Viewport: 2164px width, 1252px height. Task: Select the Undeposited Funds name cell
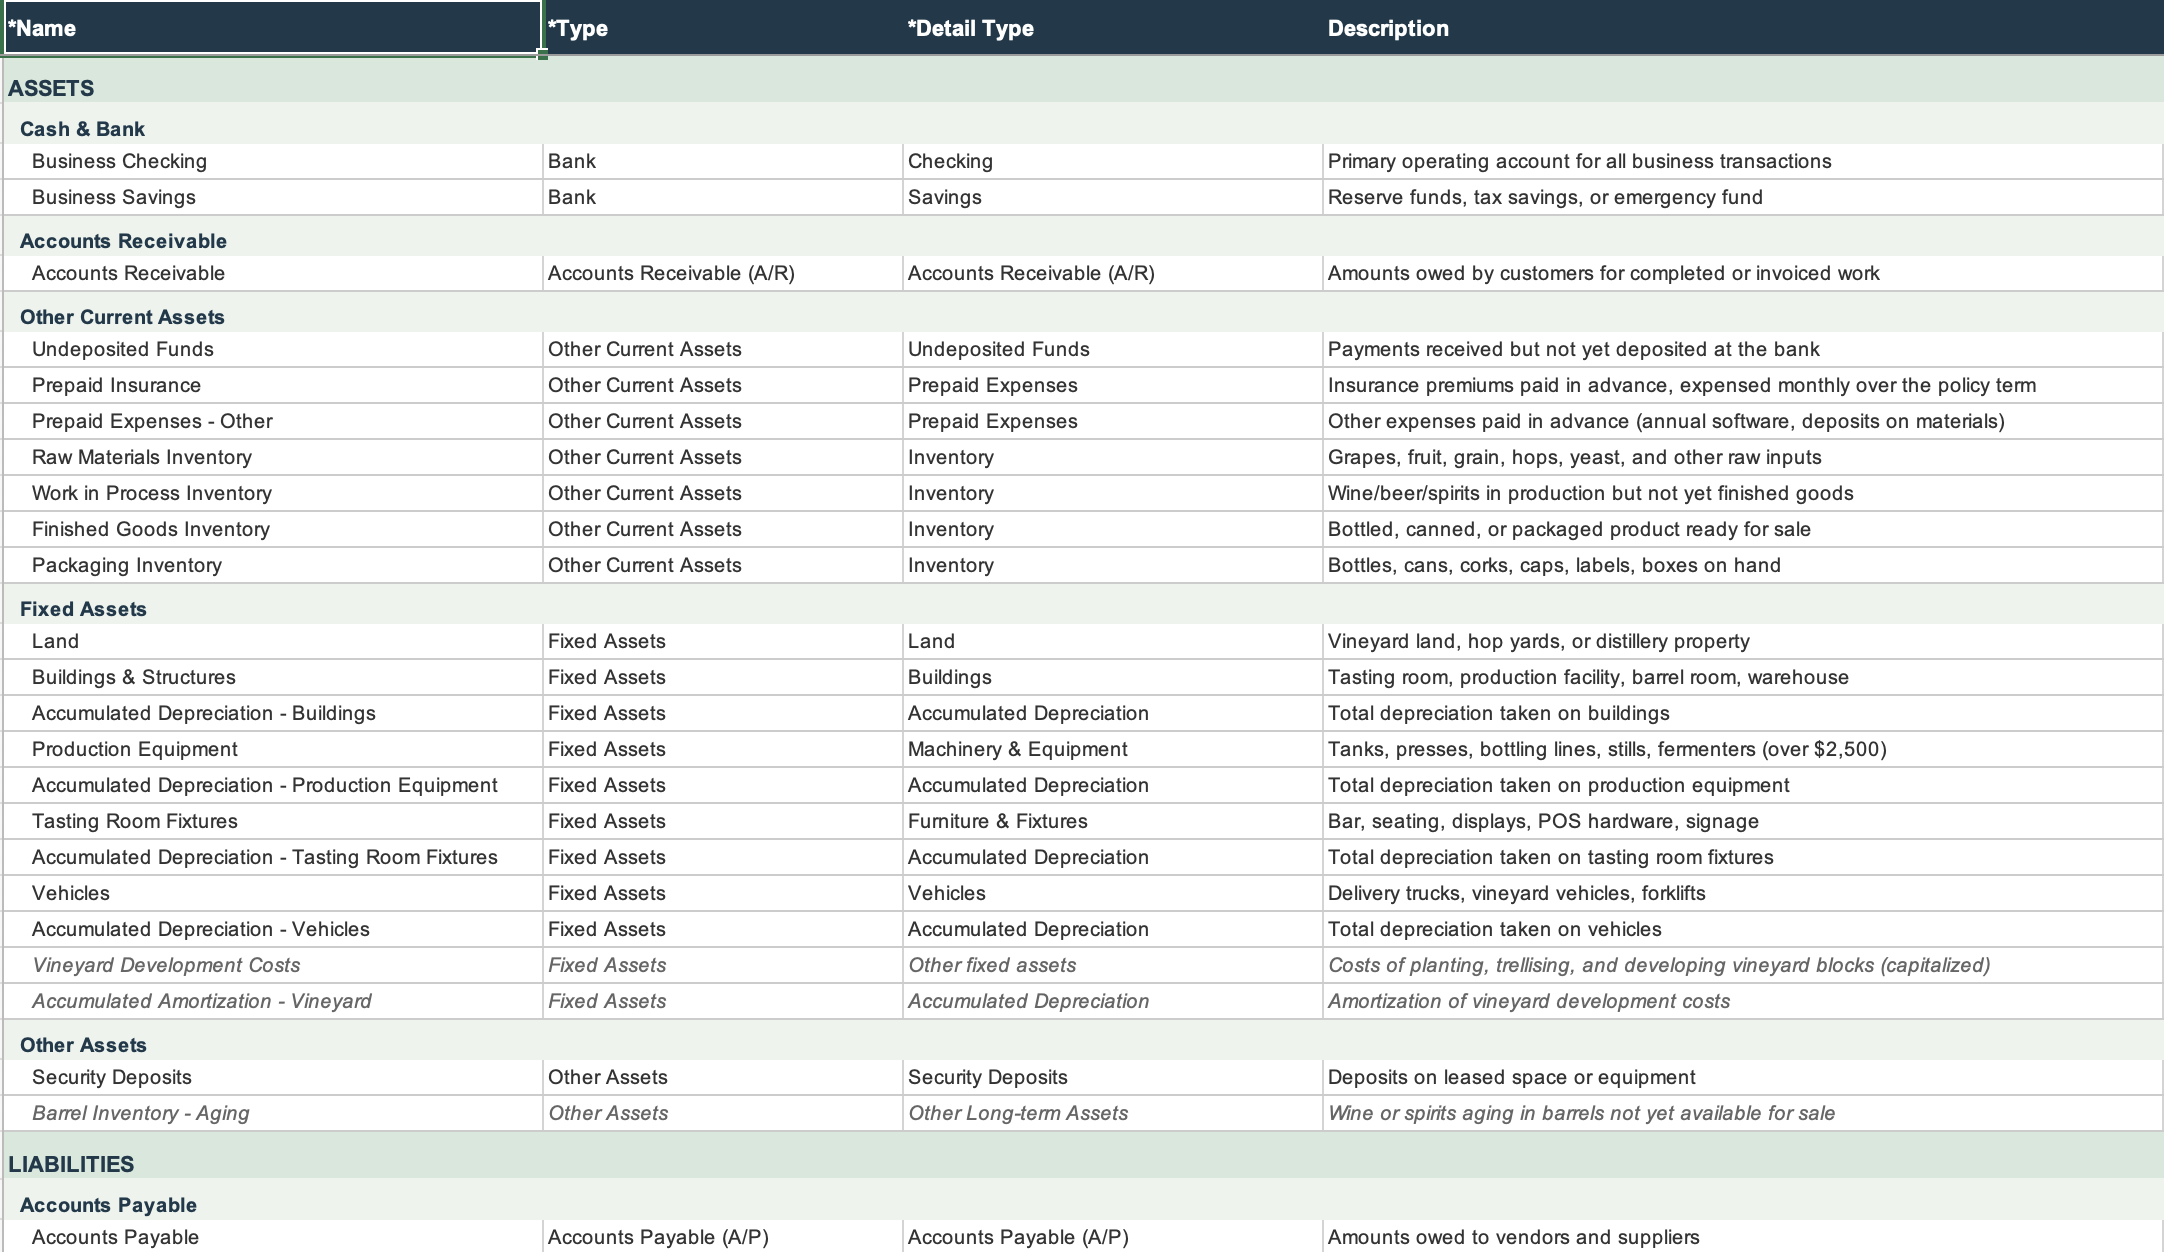click(273, 349)
